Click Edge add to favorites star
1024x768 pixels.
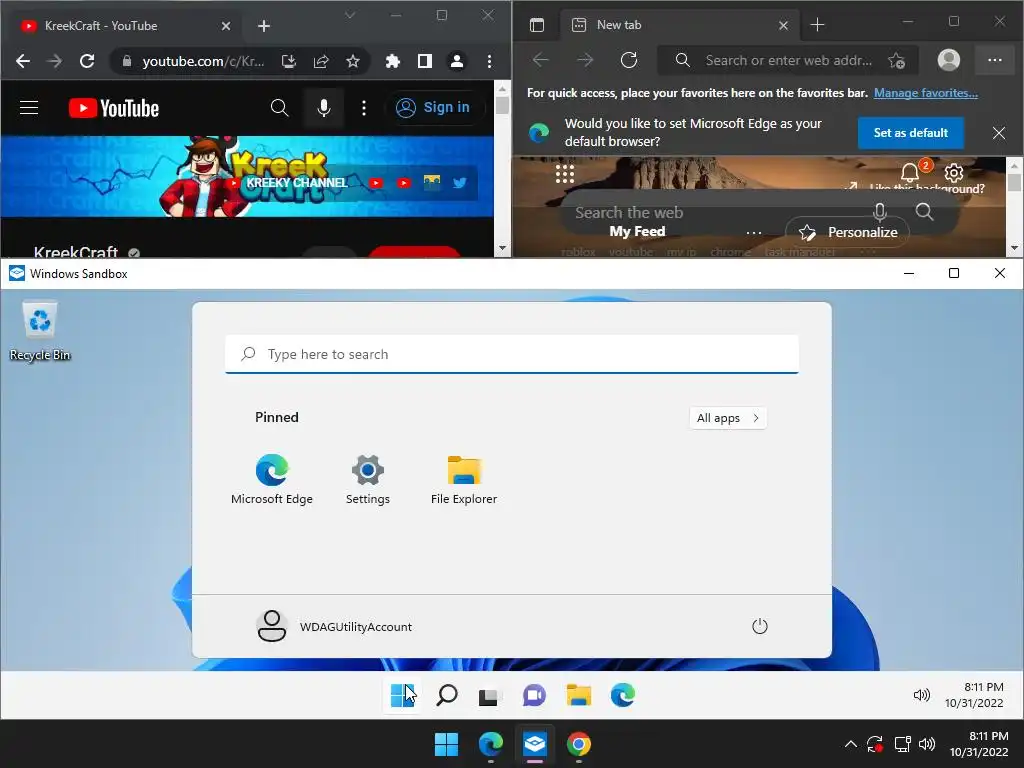pyautogui.click(x=897, y=61)
